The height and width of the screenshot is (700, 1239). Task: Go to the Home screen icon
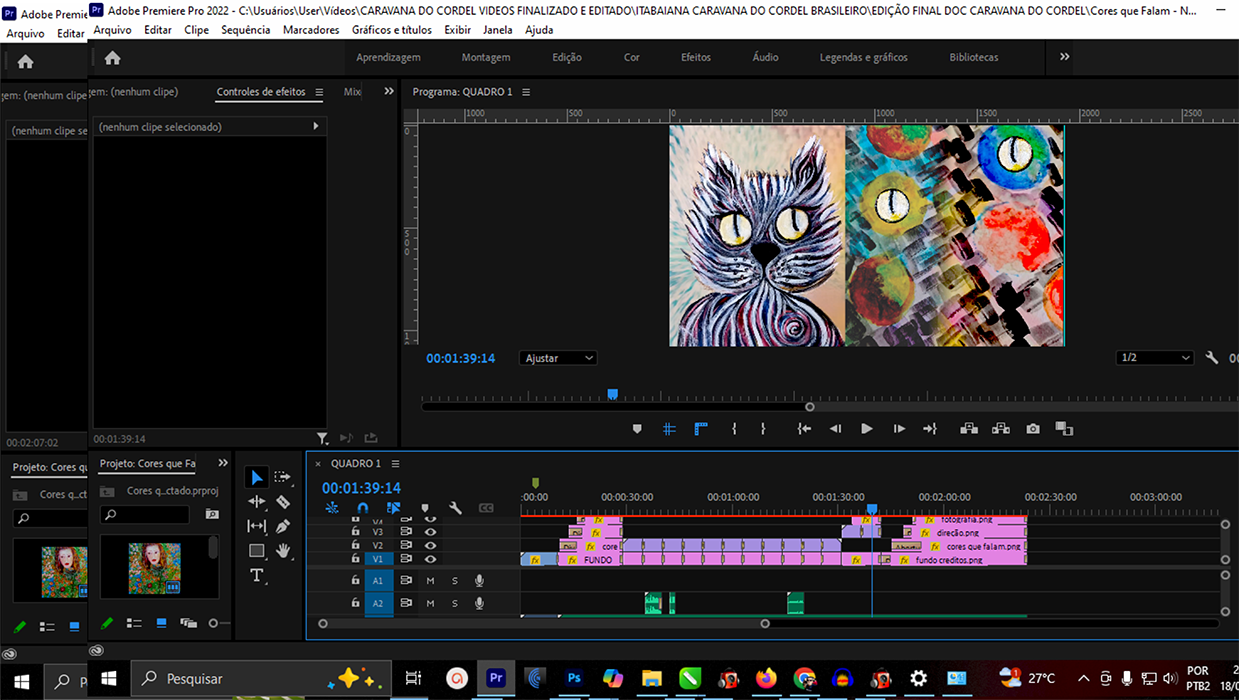coord(112,58)
